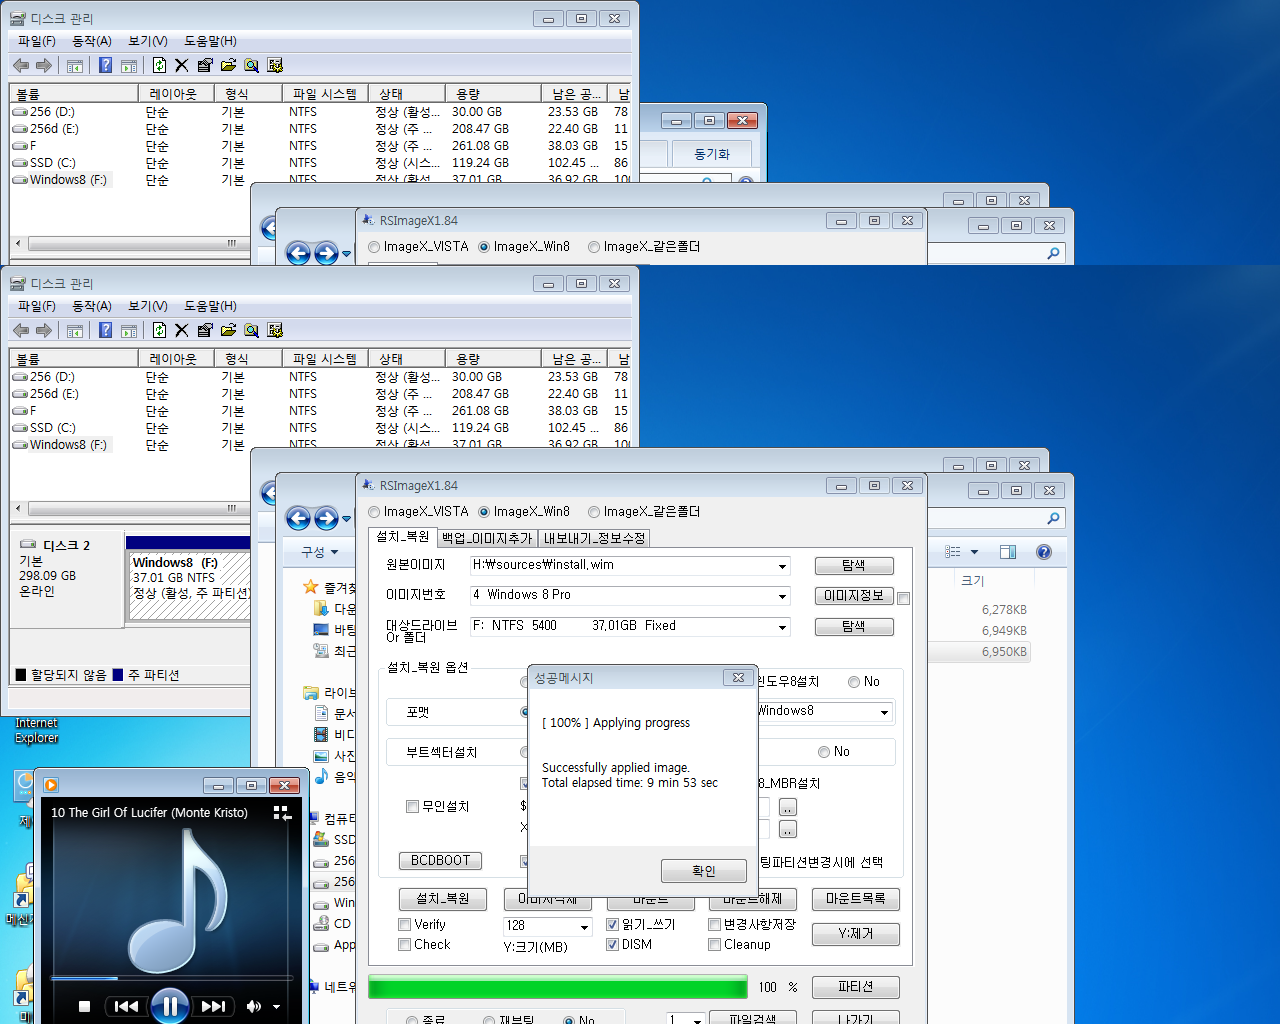Click blue Help icon in lower Disk Management toolbar
Image resolution: width=1280 pixels, height=1024 pixels.
(x=105, y=330)
